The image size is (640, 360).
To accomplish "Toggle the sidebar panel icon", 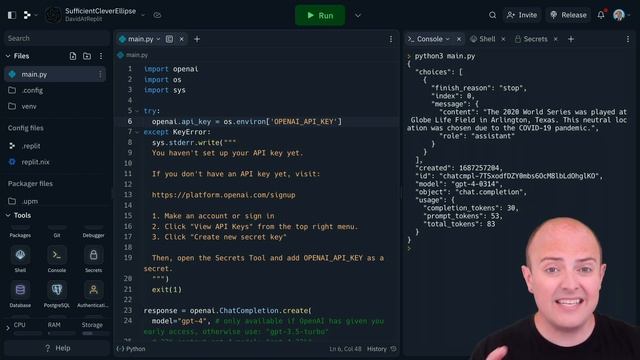I will tap(12, 15).
